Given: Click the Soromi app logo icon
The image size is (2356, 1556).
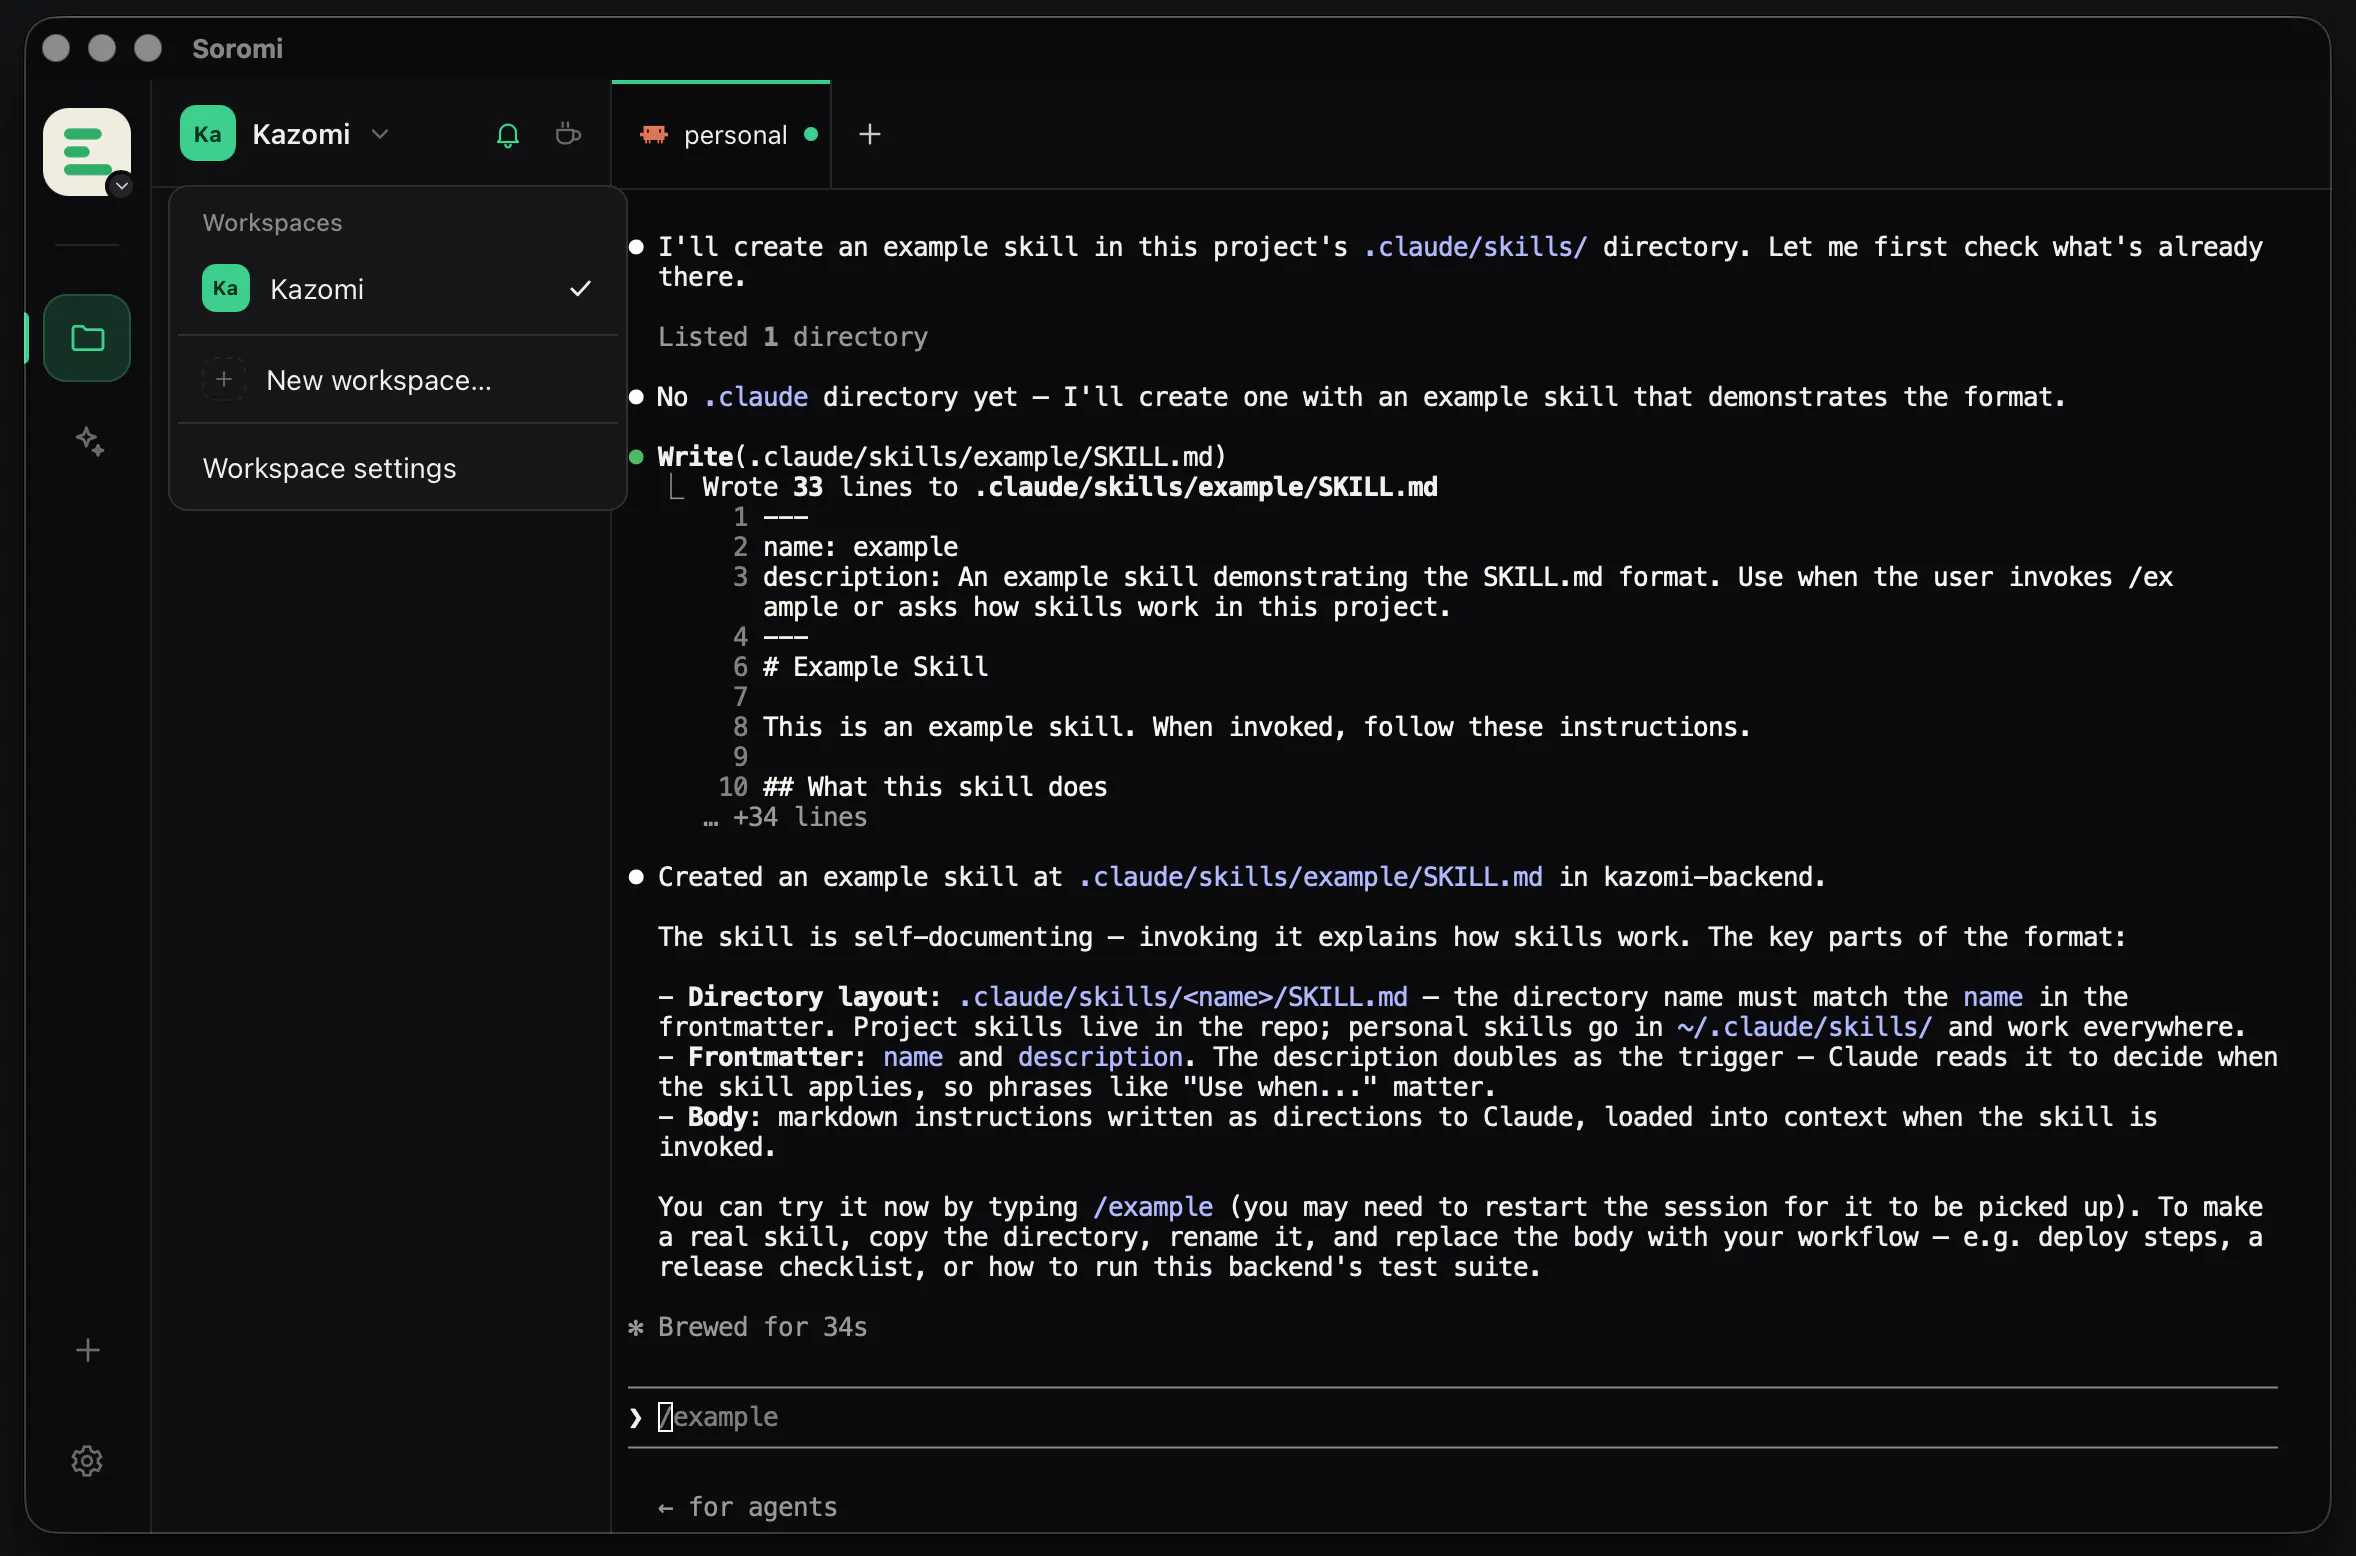Looking at the screenshot, I should click(x=87, y=151).
